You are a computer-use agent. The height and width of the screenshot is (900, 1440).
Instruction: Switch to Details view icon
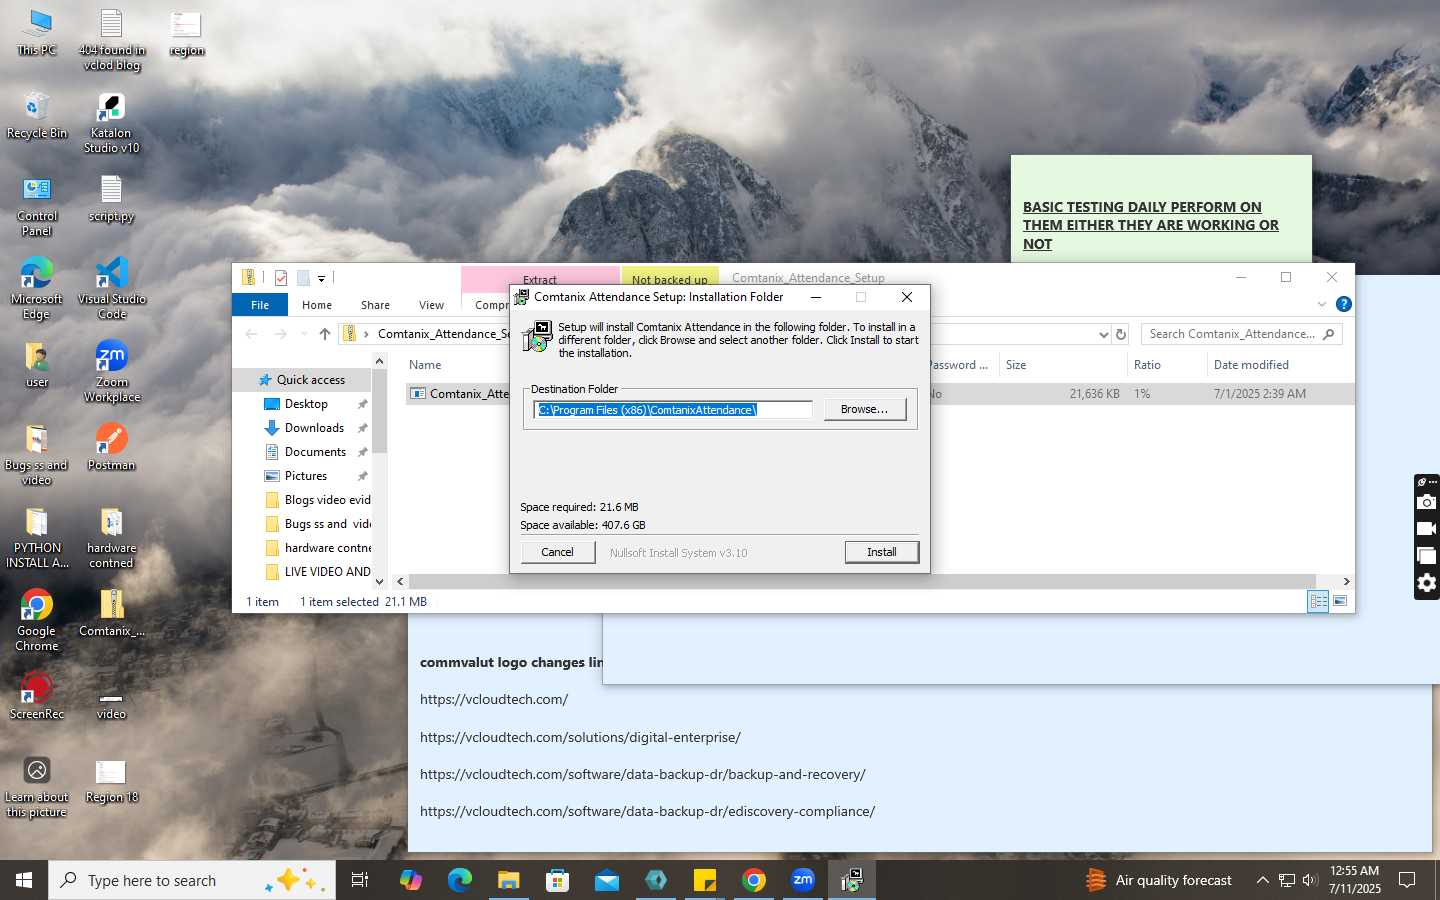coord(1318,601)
